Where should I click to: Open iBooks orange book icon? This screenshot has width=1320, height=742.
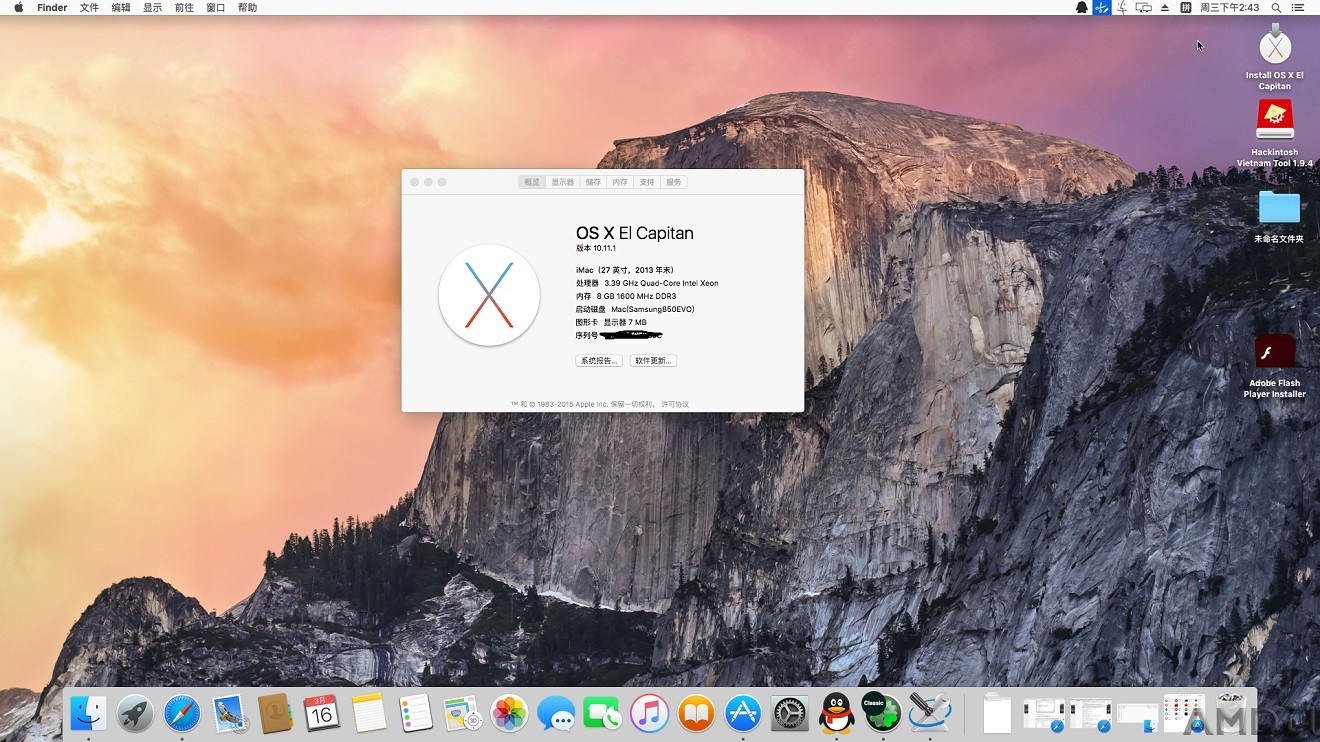696,714
